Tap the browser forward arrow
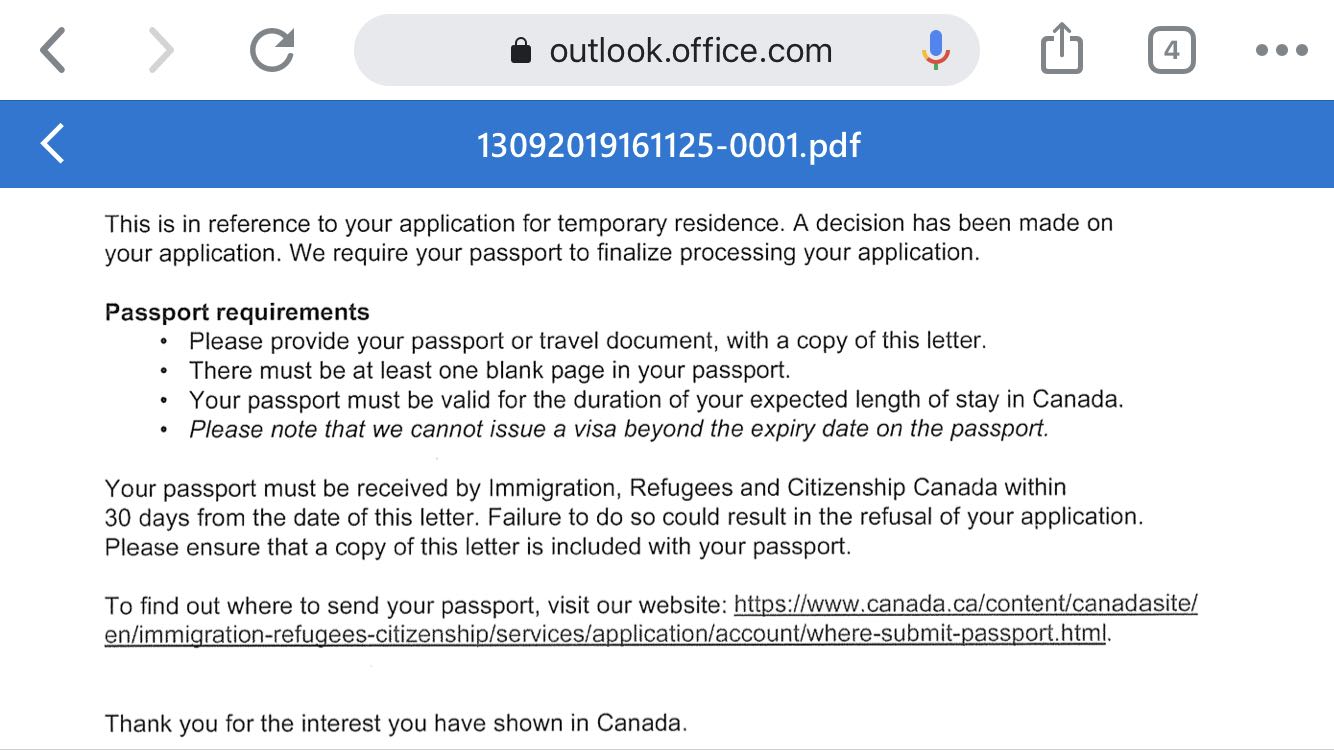 (x=160, y=50)
